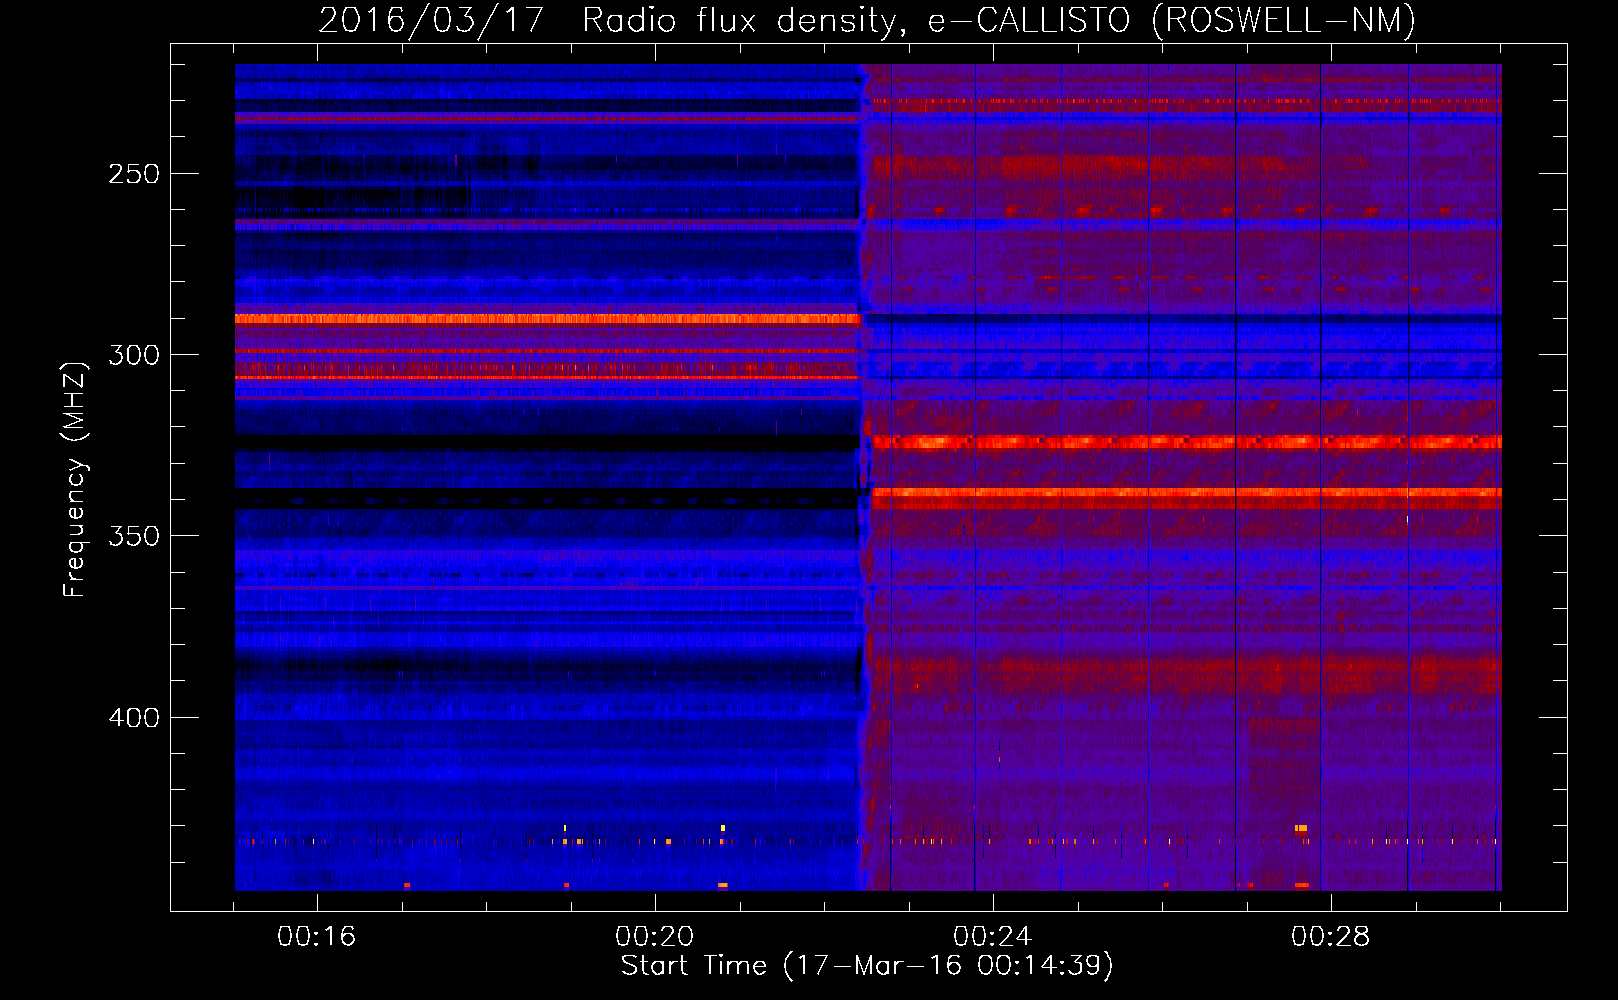Click the 00:16 time tick label

tap(317, 937)
